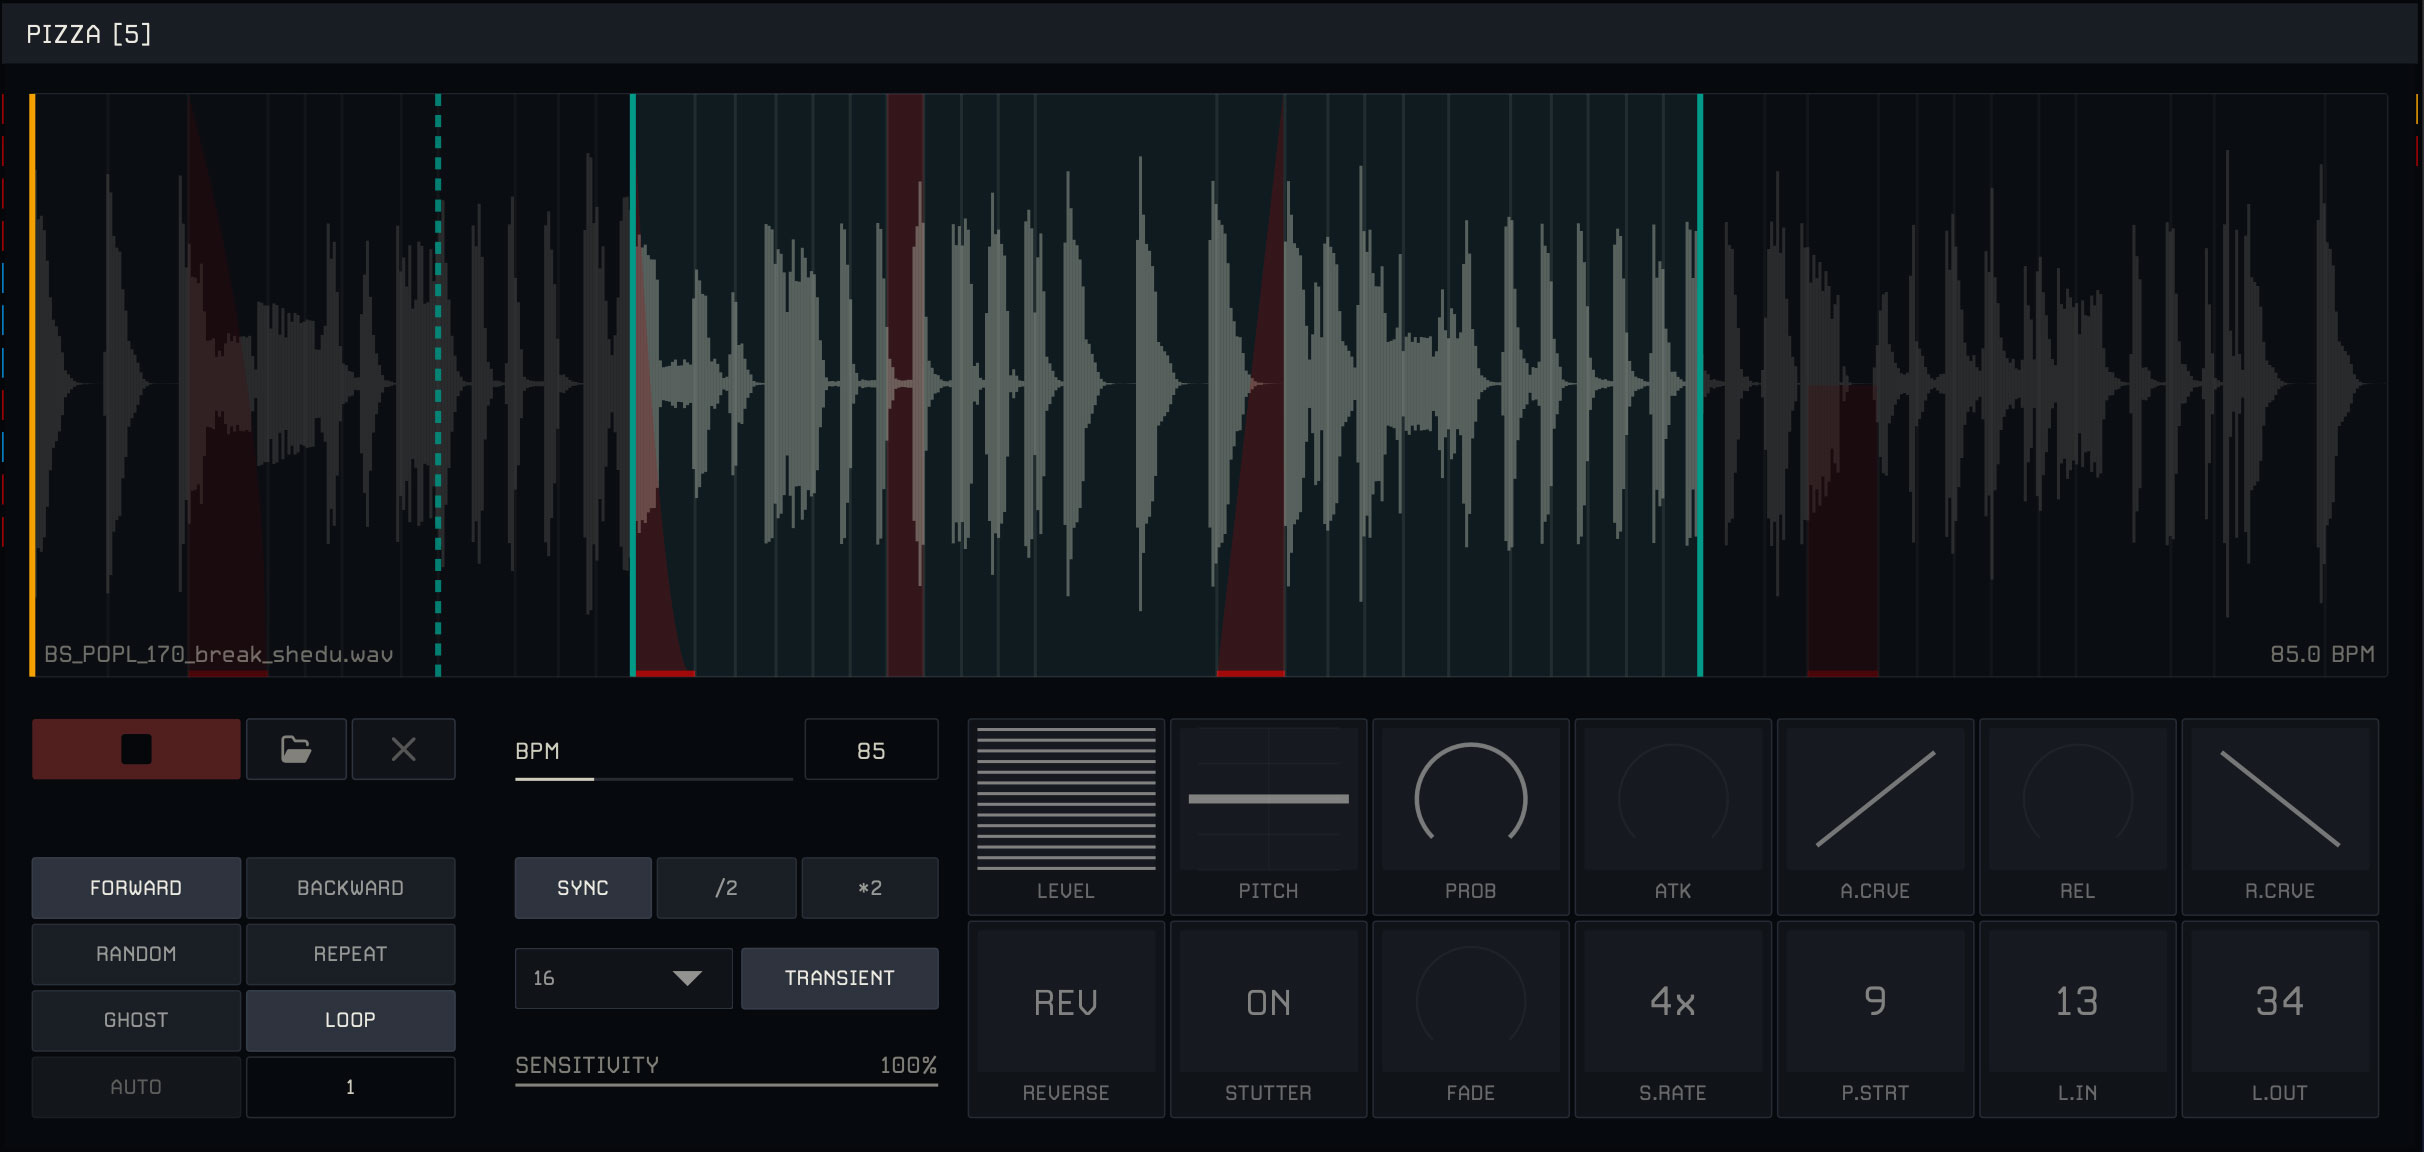Screen dimensions: 2424x1152
Task: Select the LEVEL horizontal bars icon
Action: [1066, 799]
